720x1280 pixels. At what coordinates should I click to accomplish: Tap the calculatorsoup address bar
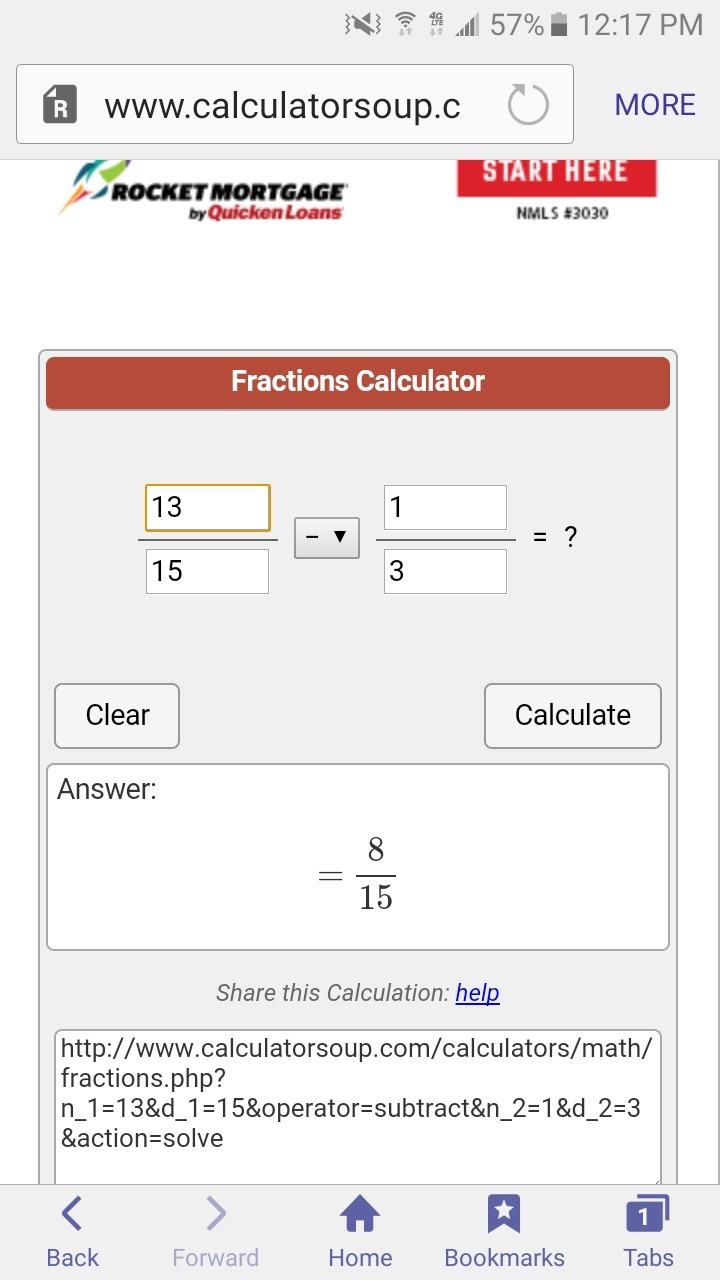point(295,105)
